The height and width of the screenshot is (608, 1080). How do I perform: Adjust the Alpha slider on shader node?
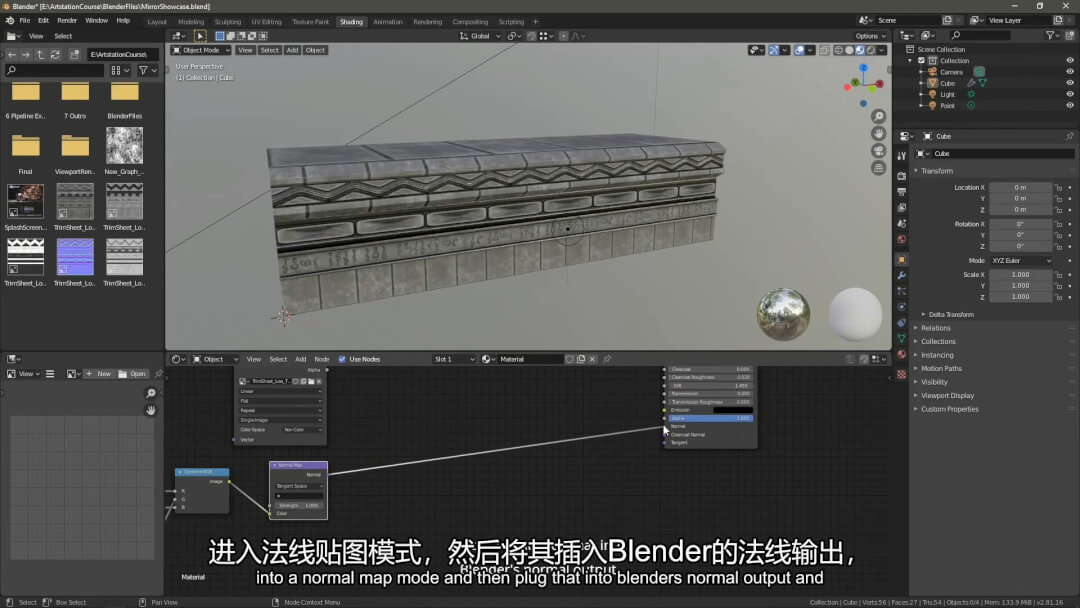711,418
